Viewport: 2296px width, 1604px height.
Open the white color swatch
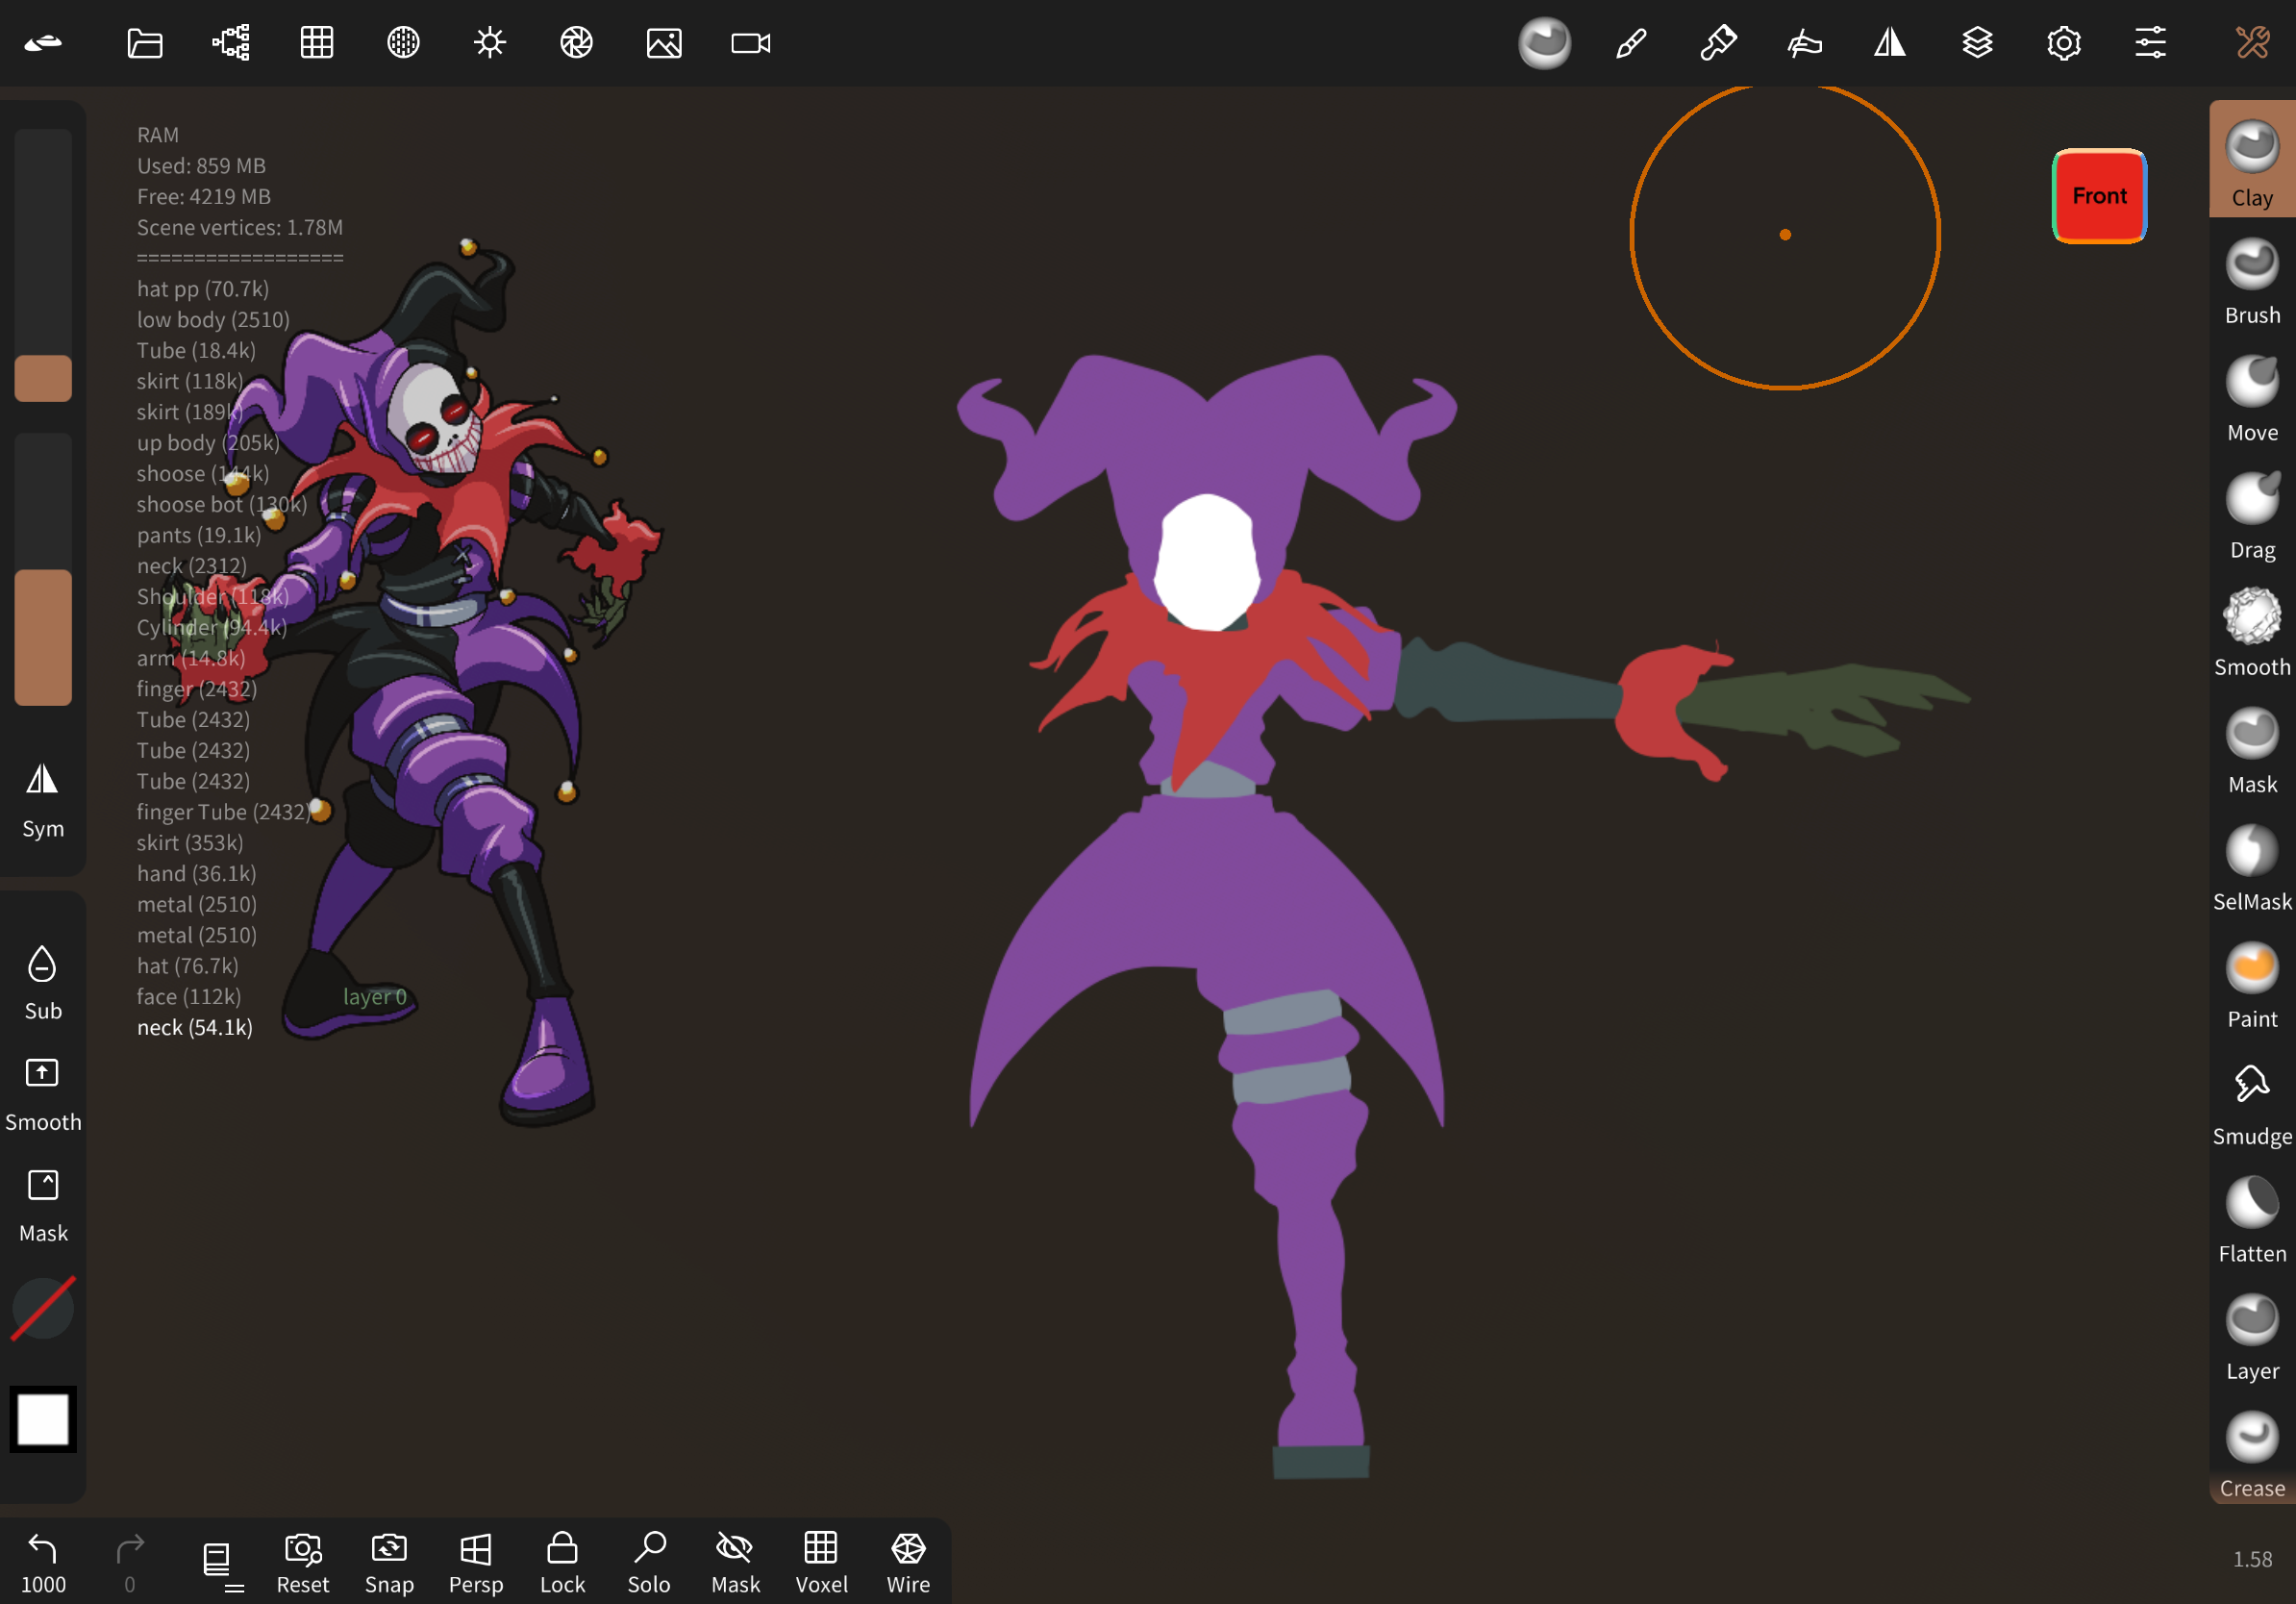click(x=43, y=1418)
